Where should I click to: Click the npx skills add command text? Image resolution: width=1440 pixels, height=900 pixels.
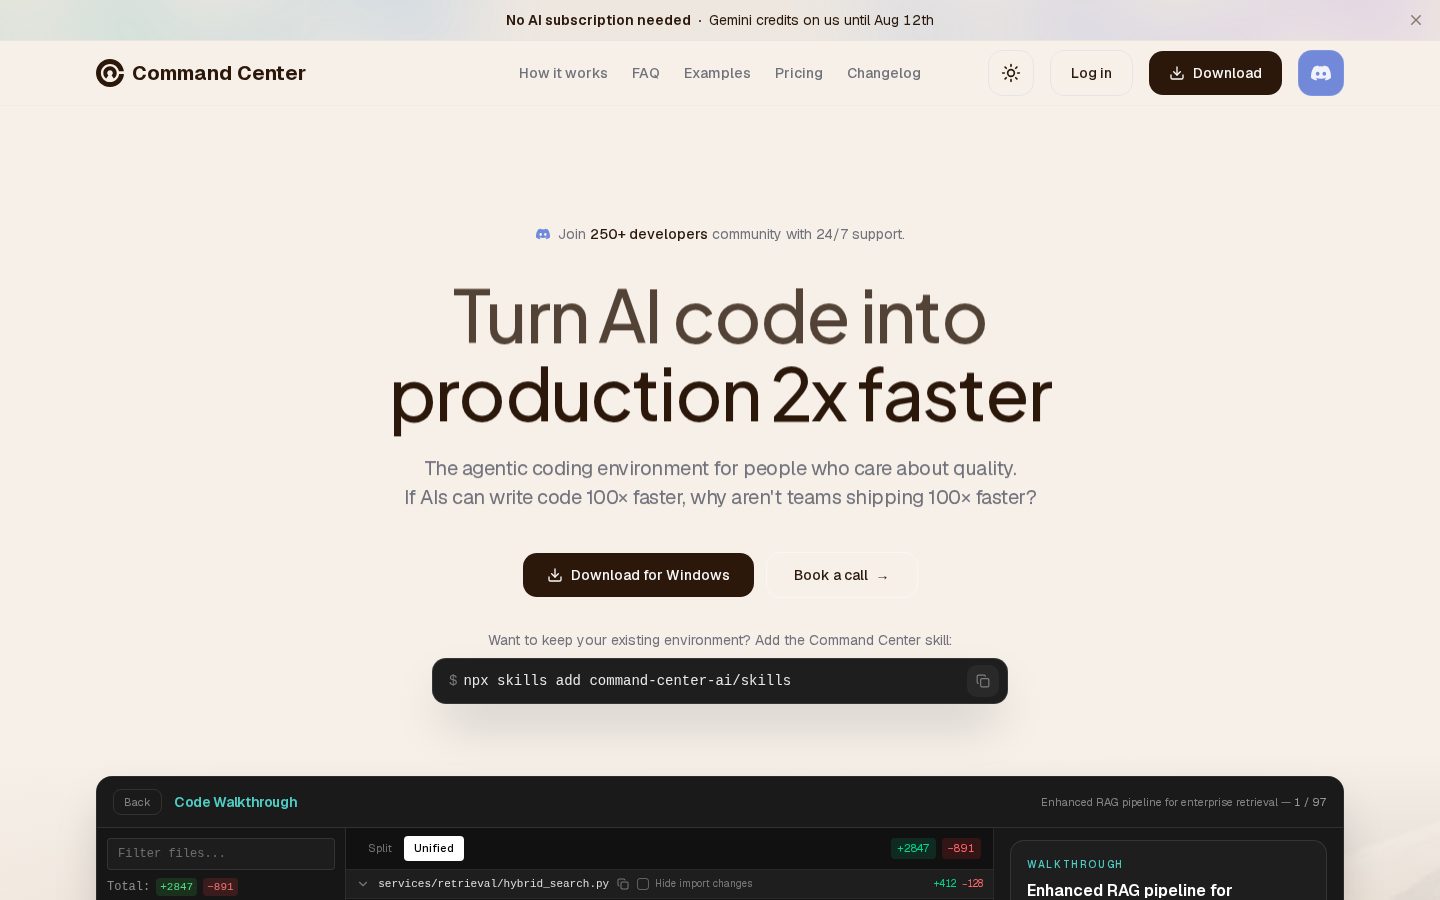tap(627, 681)
